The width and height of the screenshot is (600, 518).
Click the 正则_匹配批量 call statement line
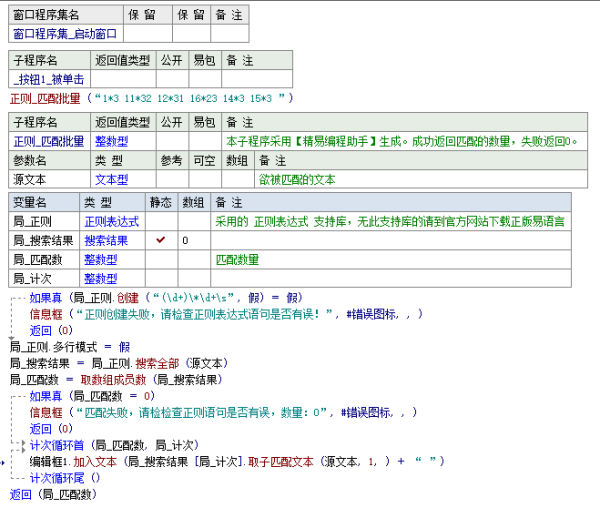(x=150, y=98)
